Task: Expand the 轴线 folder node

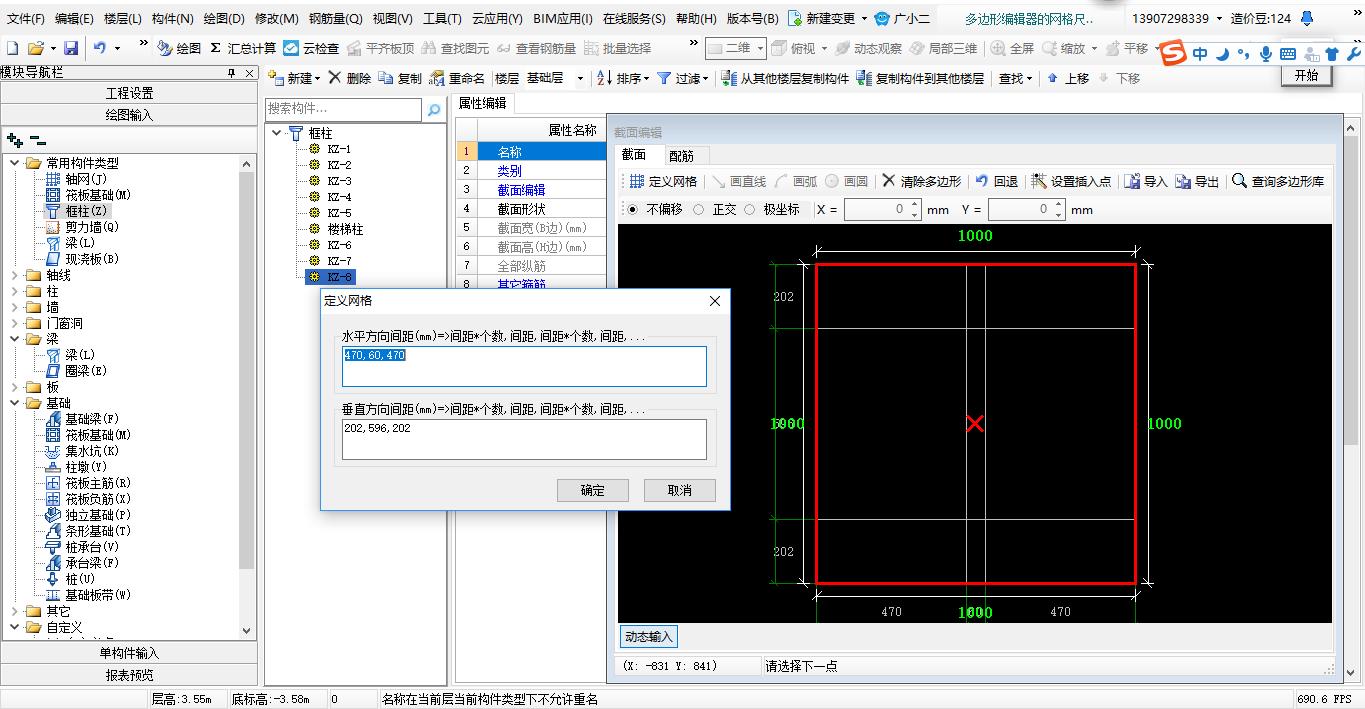Action: coord(15,275)
